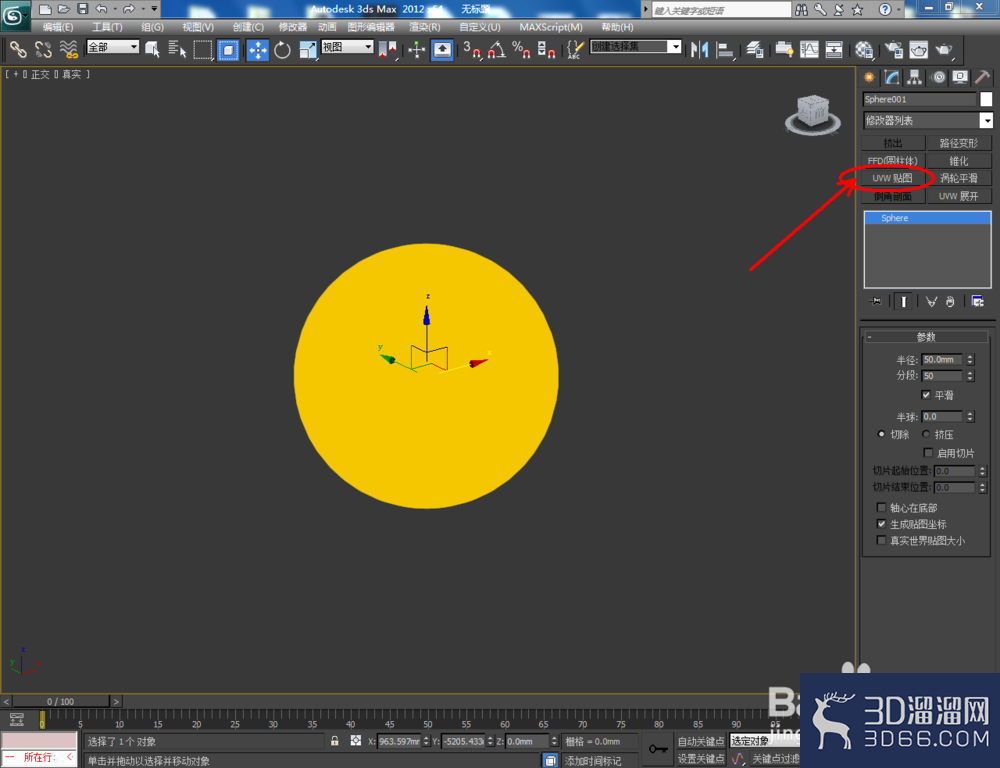Toggle the Keyboard Shortcut Override icon

click(x=442, y=49)
